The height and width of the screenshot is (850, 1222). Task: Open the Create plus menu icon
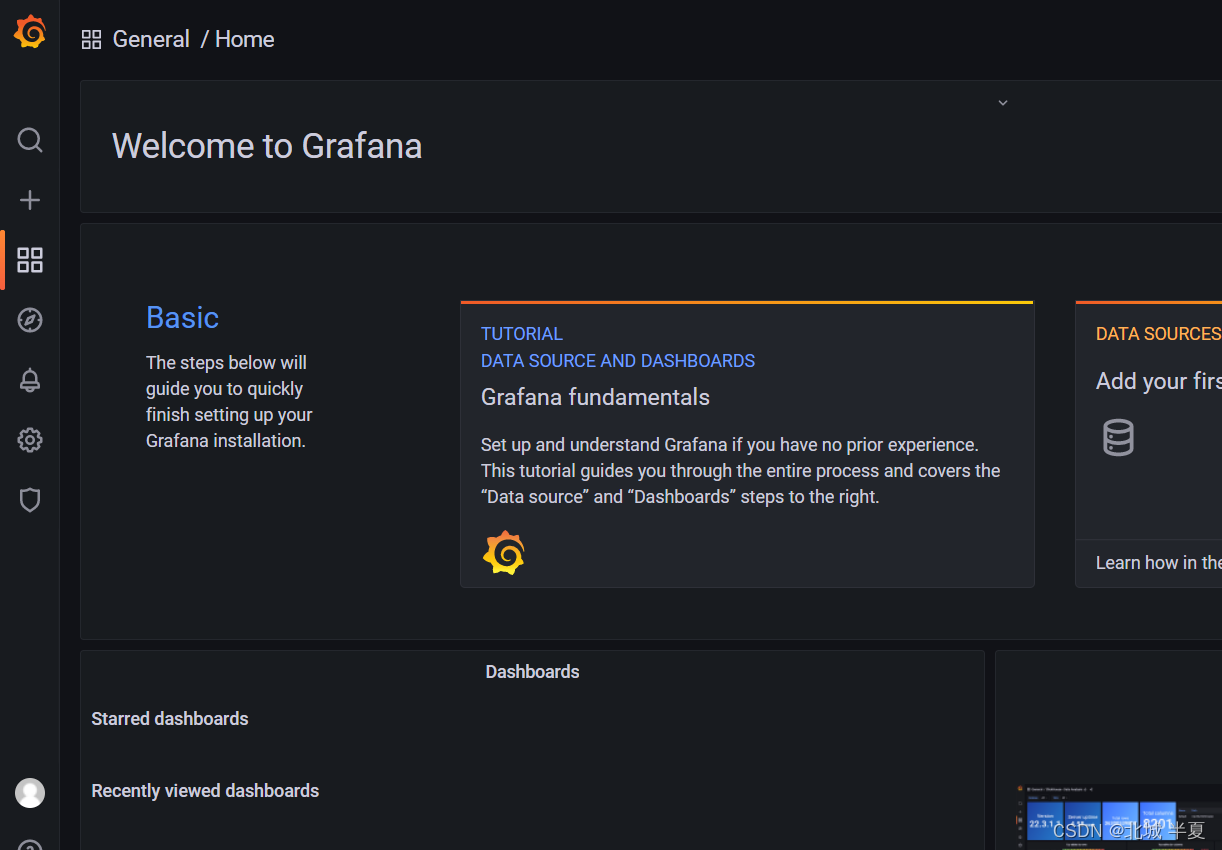tap(30, 200)
